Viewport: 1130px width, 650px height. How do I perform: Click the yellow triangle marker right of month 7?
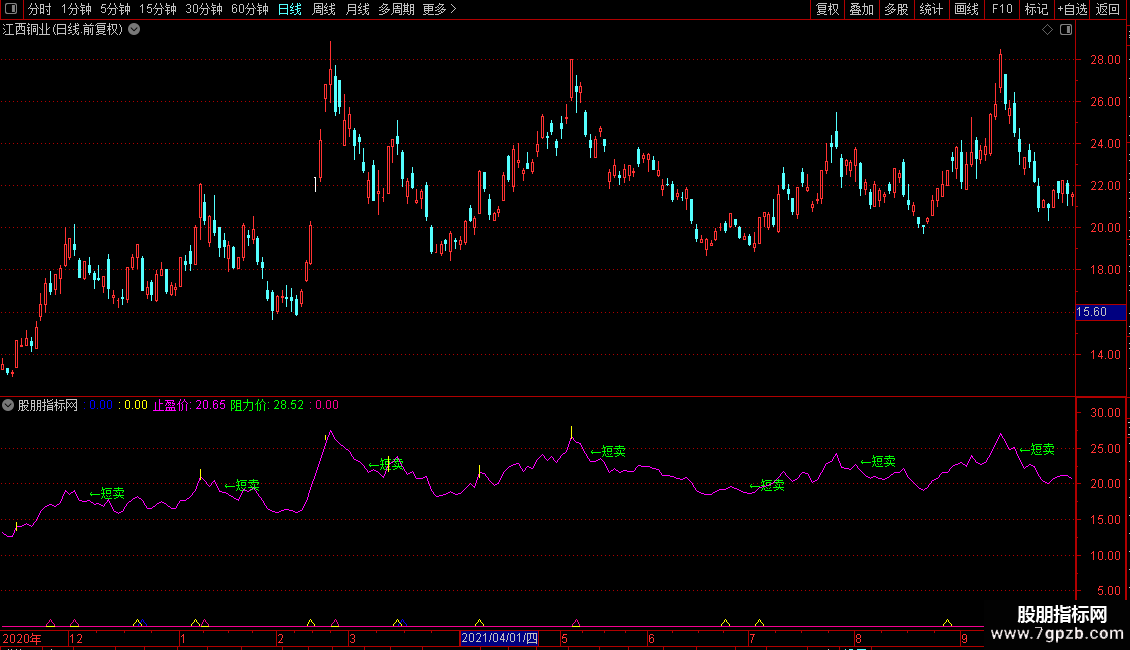(x=759, y=623)
